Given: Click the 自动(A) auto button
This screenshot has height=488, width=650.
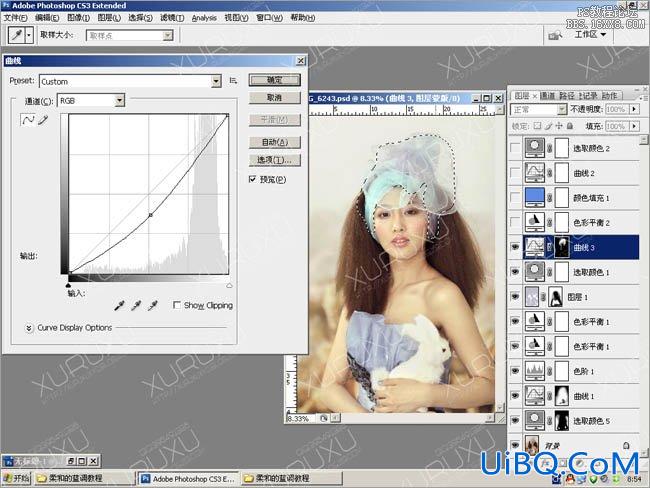Looking at the screenshot, I should (274, 142).
